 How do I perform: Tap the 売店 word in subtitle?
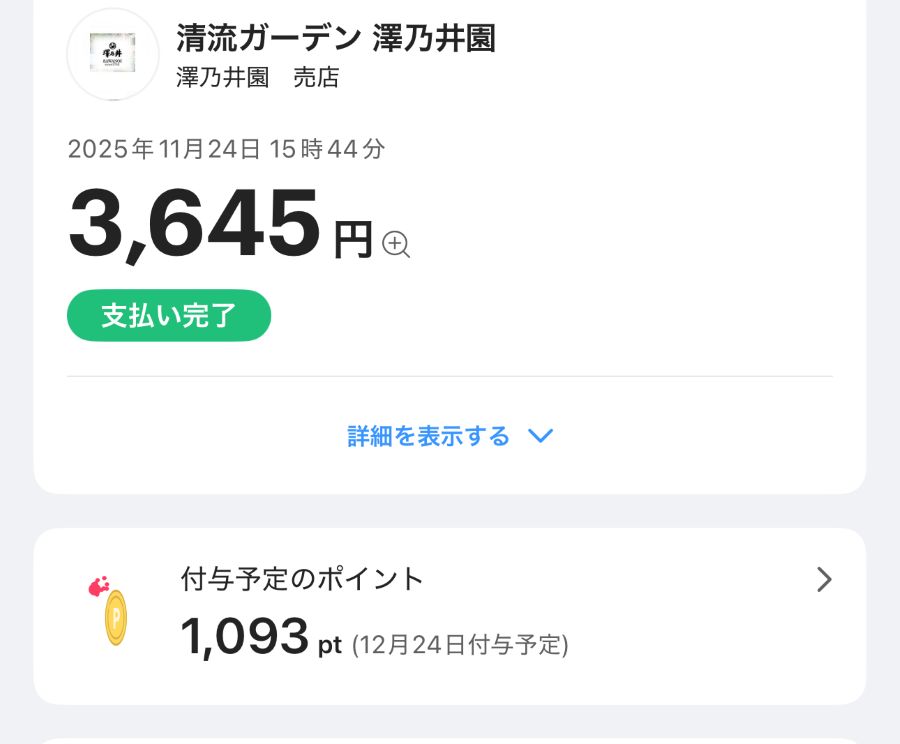tap(316, 78)
